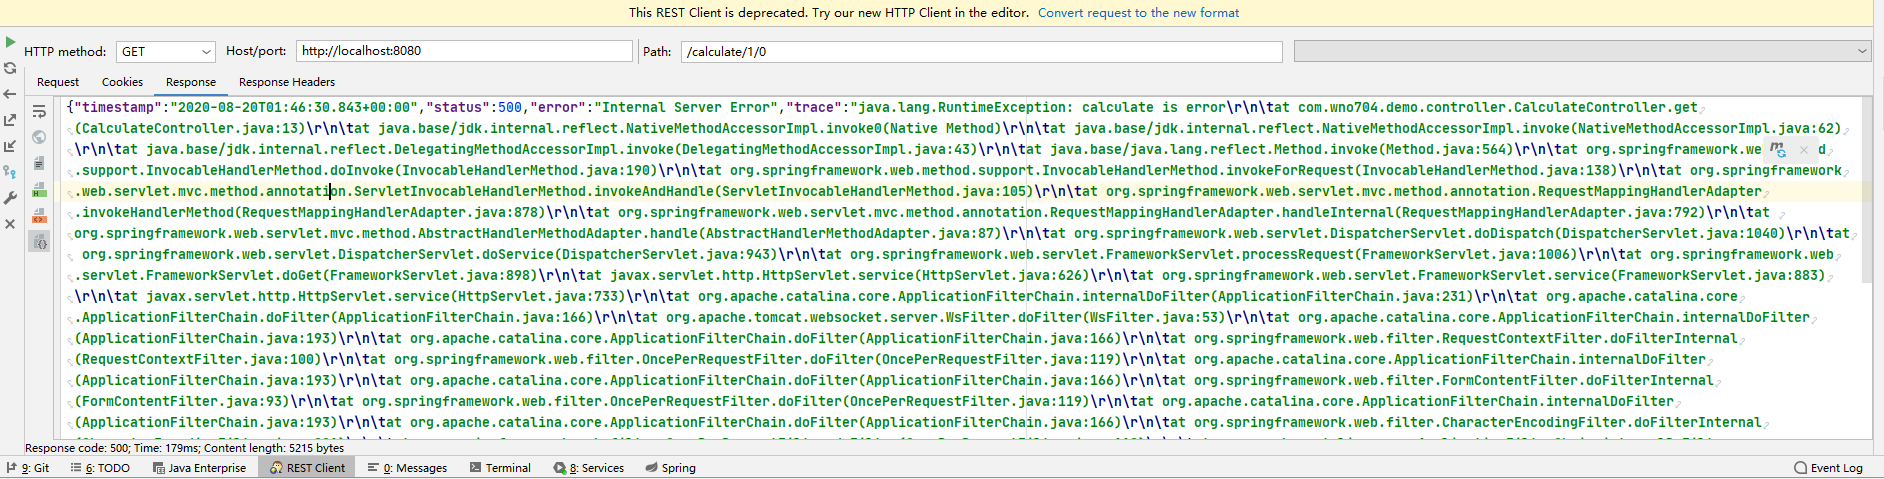Switch to the Cookies tab
Viewport: 1884px width, 479px height.
click(x=122, y=82)
